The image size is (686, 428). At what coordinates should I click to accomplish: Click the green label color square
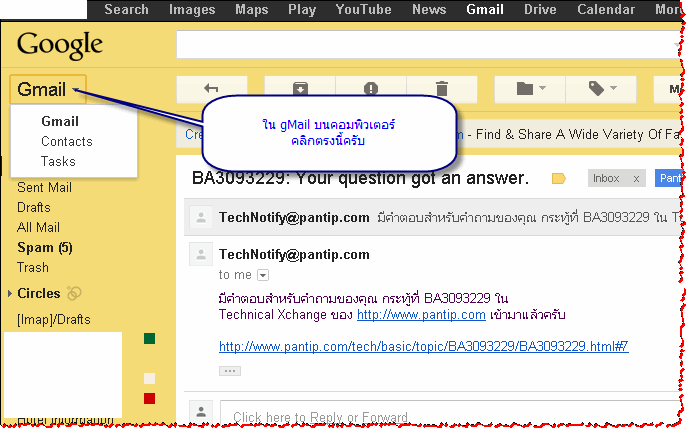coord(150,338)
